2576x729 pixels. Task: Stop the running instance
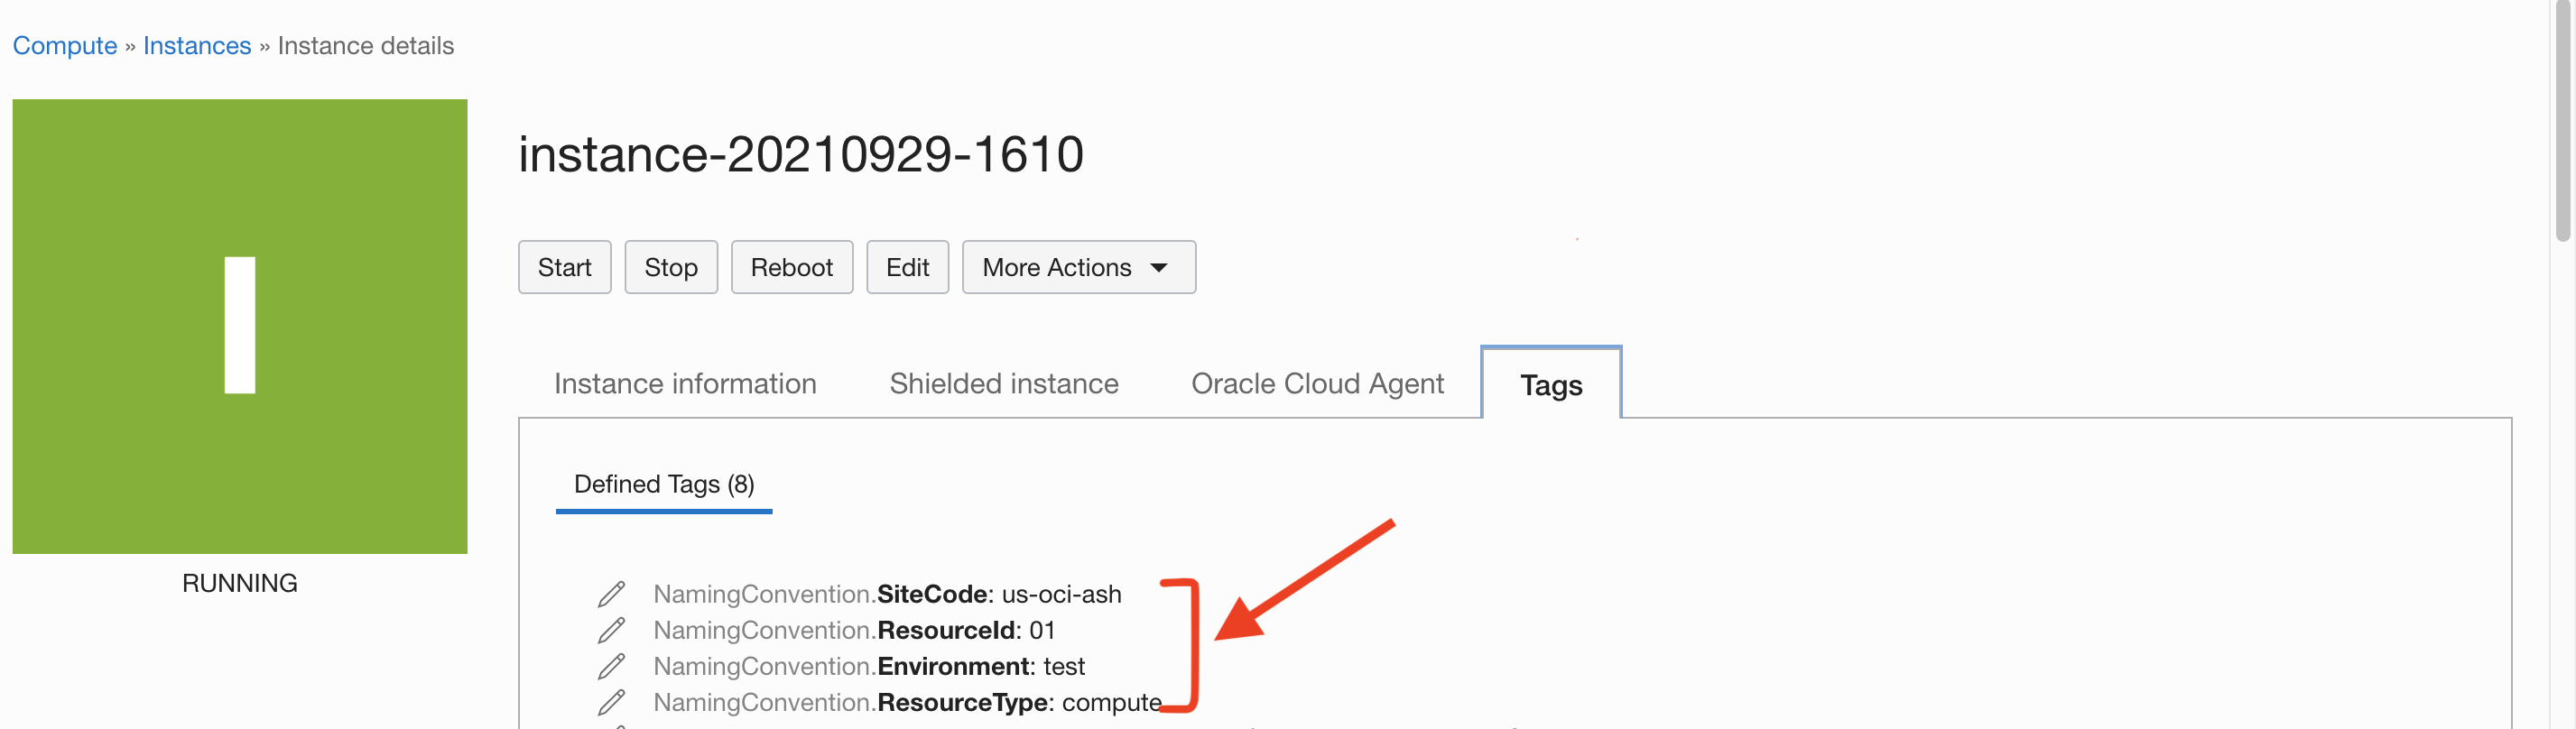coord(670,267)
